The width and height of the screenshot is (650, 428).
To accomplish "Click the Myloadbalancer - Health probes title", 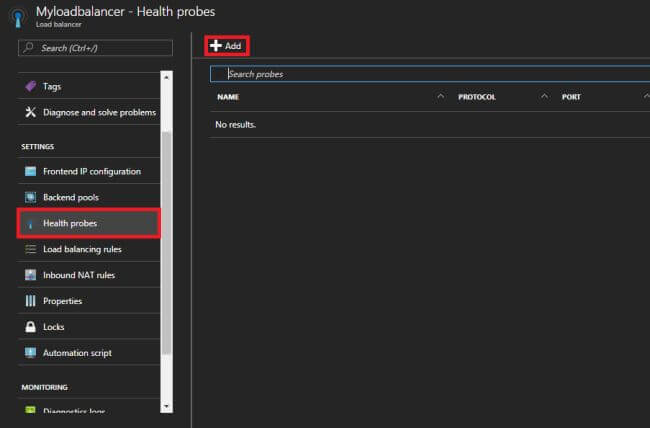I will point(125,12).
